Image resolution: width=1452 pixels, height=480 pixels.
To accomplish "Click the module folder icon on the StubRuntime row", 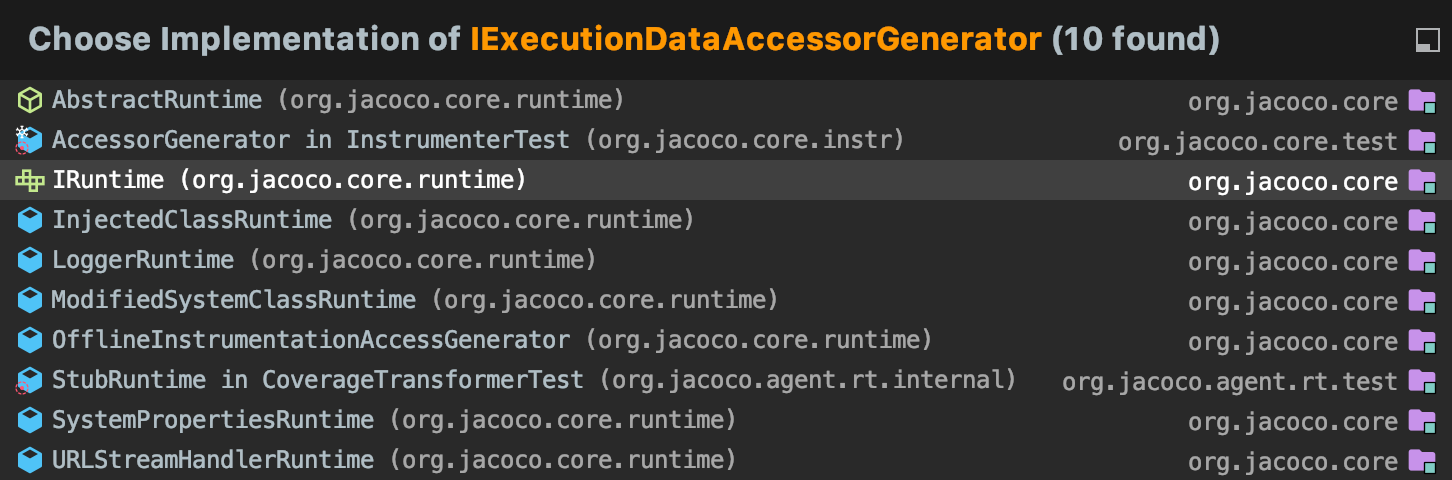I will [x=1422, y=381].
